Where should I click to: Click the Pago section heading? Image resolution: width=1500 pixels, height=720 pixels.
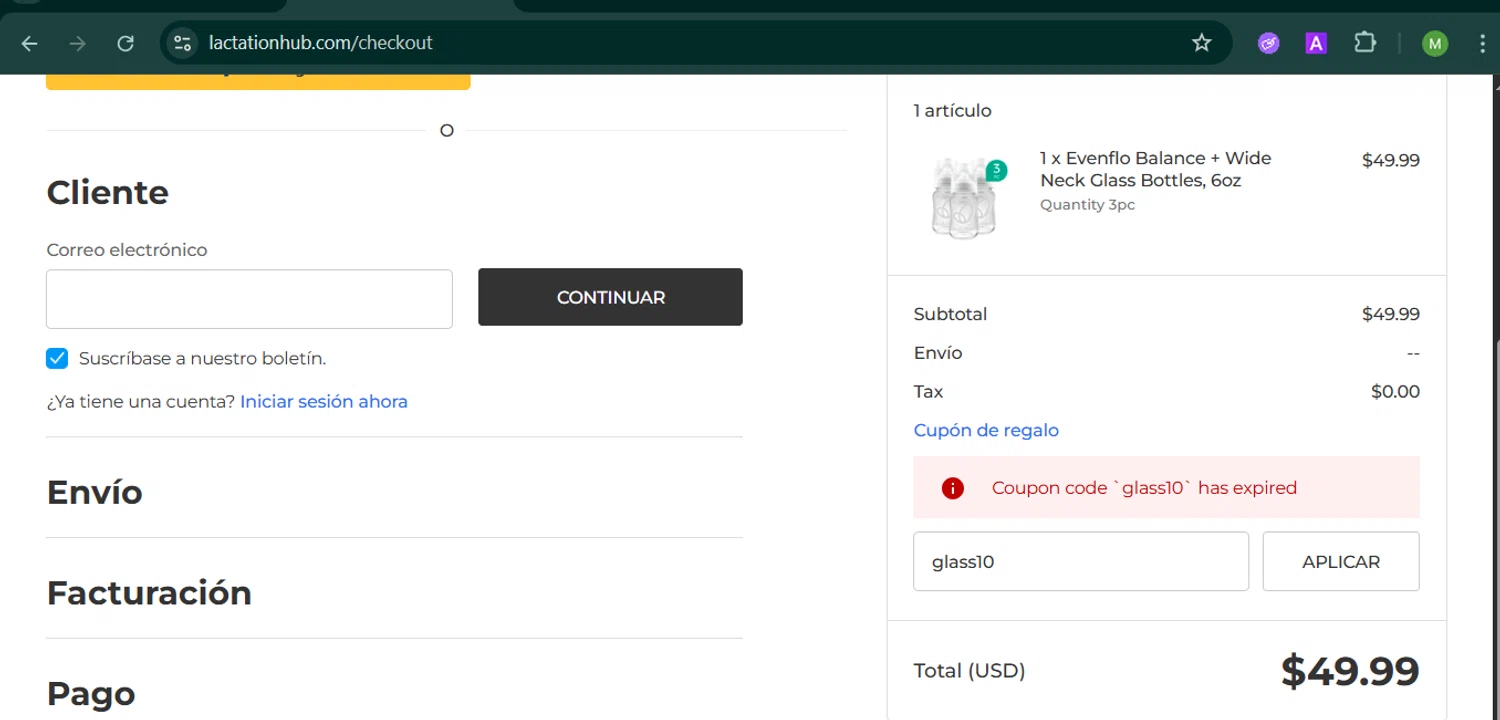pos(91,693)
